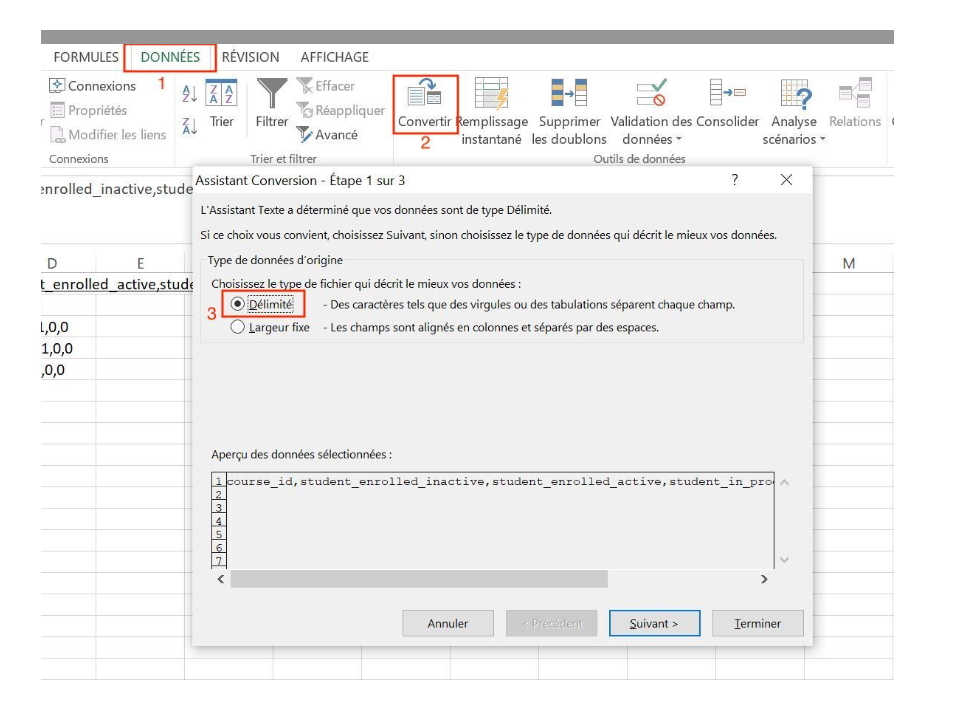Click Effacer filter option
This screenshot has height=710, width=974.
click(325, 86)
